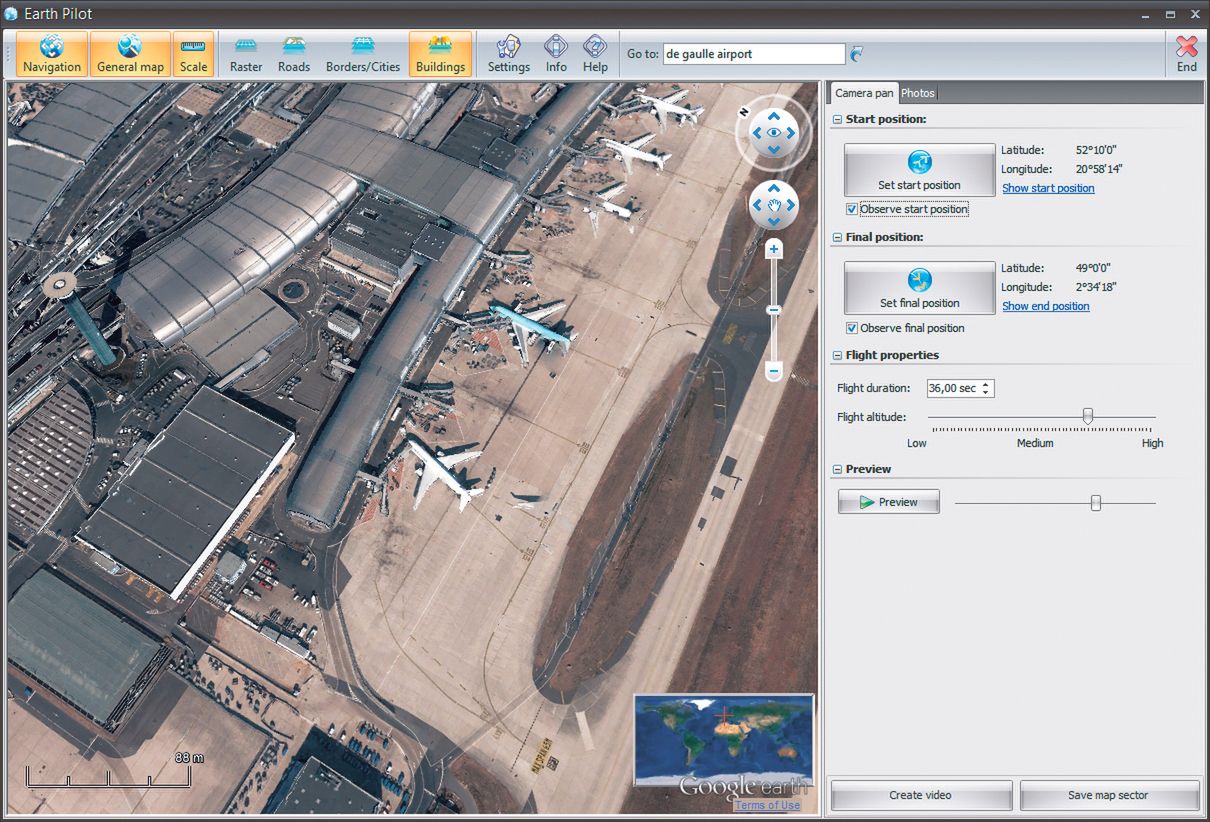1210x822 pixels.
Task: Click the zoom in plus on map
Action: pos(773,249)
